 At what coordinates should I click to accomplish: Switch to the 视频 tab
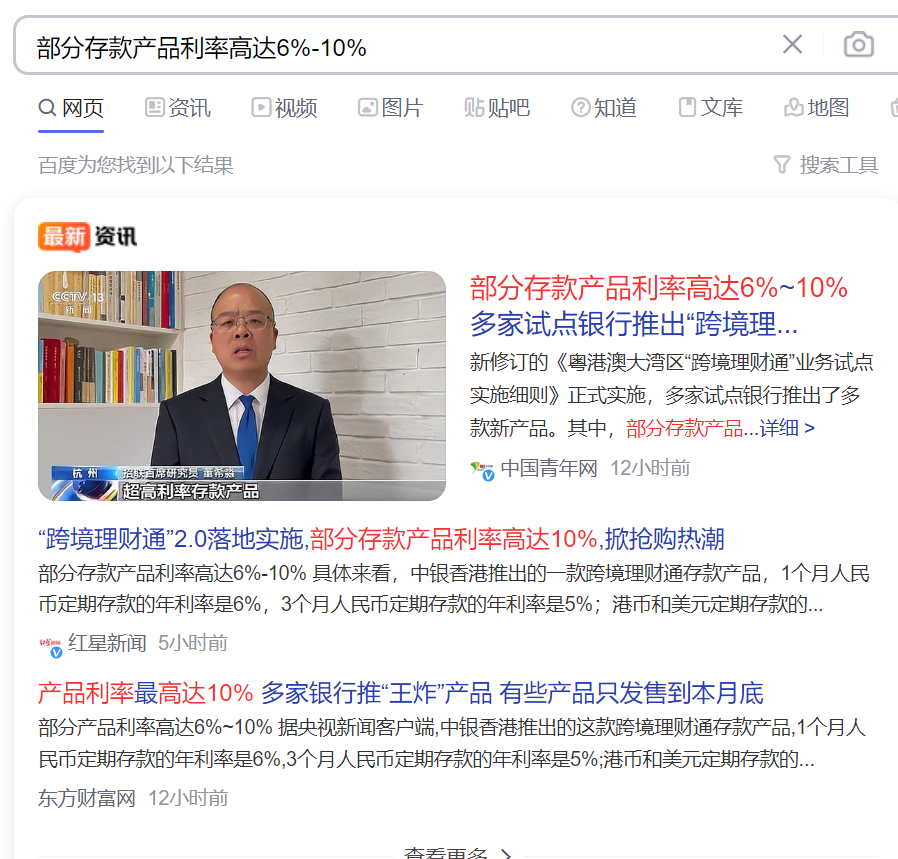[284, 108]
